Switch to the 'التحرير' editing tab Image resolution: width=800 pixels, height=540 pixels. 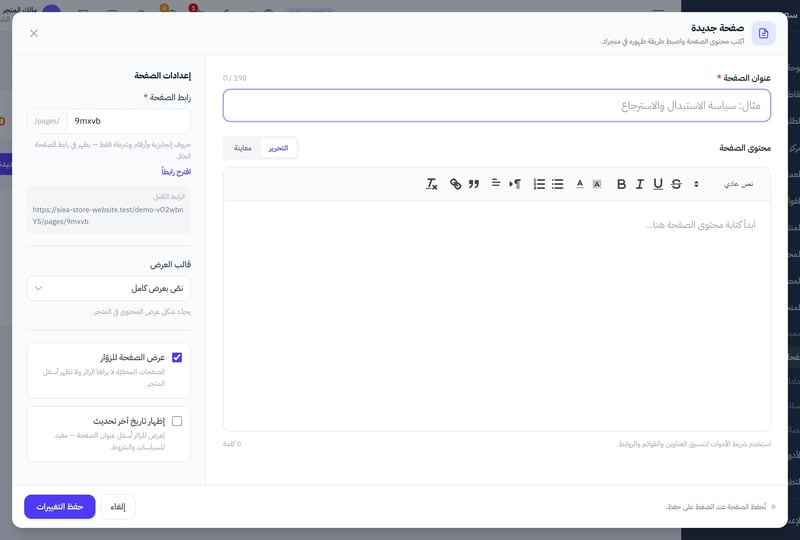[278, 148]
